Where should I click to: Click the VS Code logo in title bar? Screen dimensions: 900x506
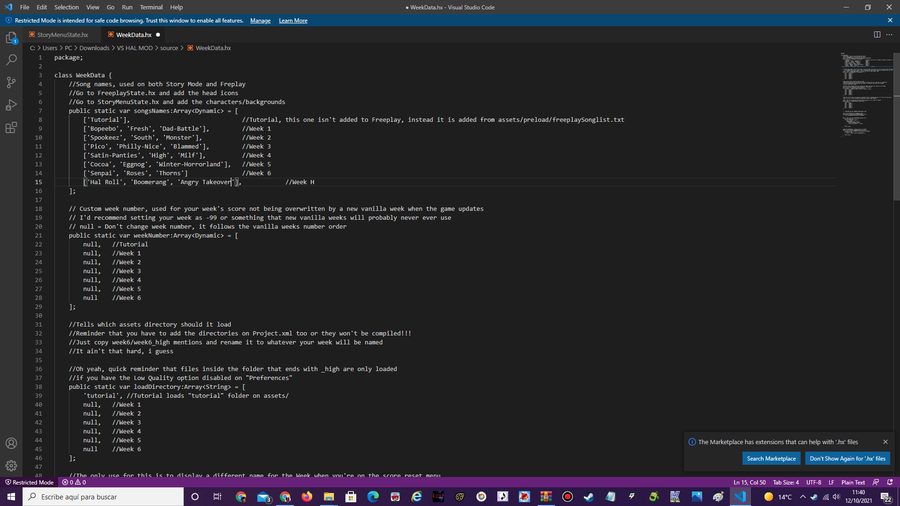pyautogui.click(x=8, y=7)
